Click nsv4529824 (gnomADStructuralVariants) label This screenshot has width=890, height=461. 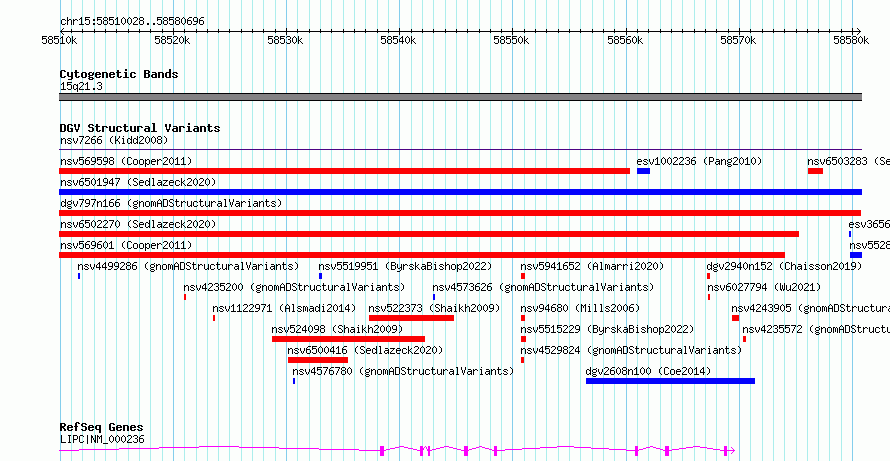click(631, 350)
